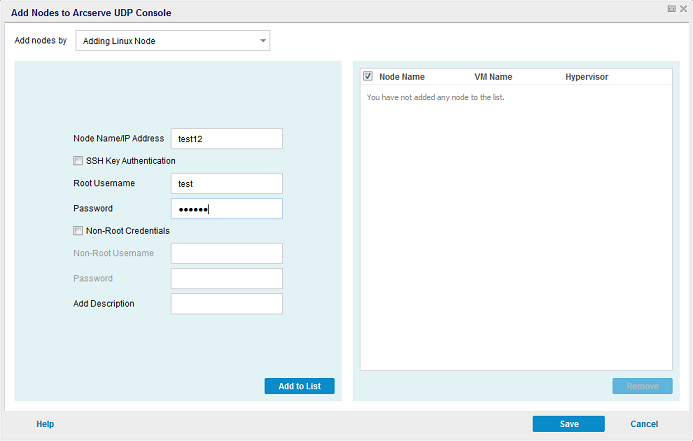Click the VM Name column header
This screenshot has width=693, height=441.
pyautogui.click(x=493, y=77)
